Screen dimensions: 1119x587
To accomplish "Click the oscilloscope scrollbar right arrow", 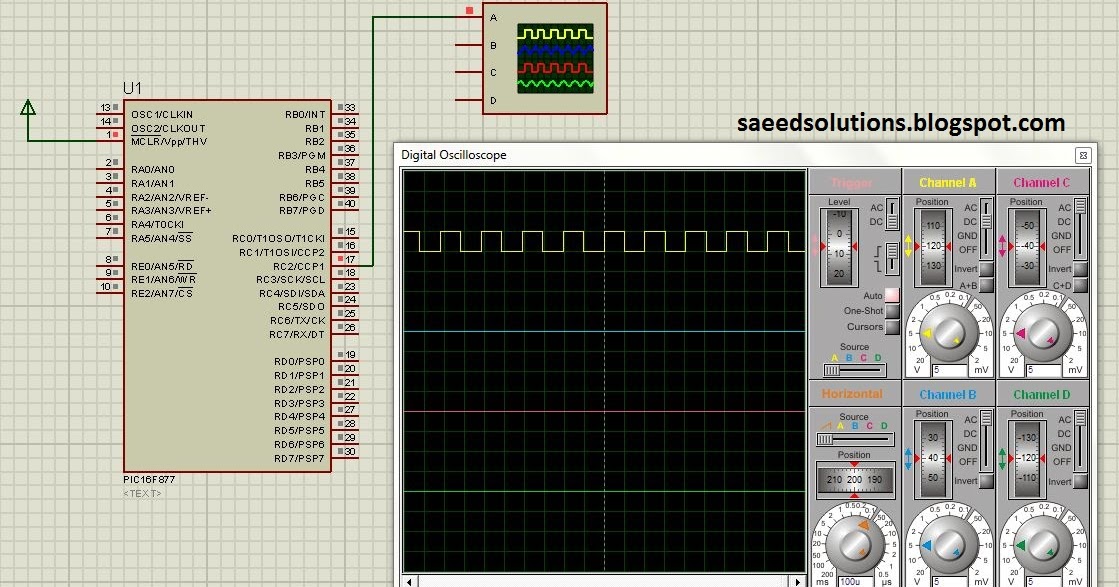I will tap(799, 581).
